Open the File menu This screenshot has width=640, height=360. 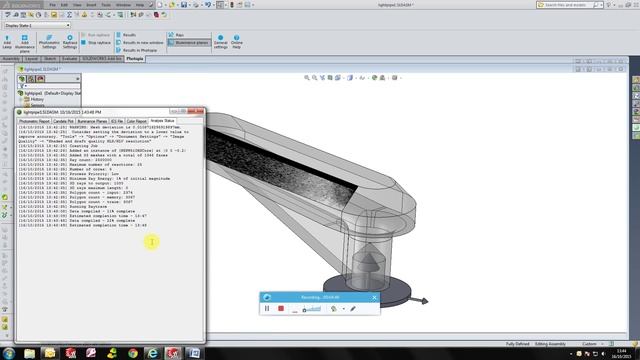pos(53,5)
